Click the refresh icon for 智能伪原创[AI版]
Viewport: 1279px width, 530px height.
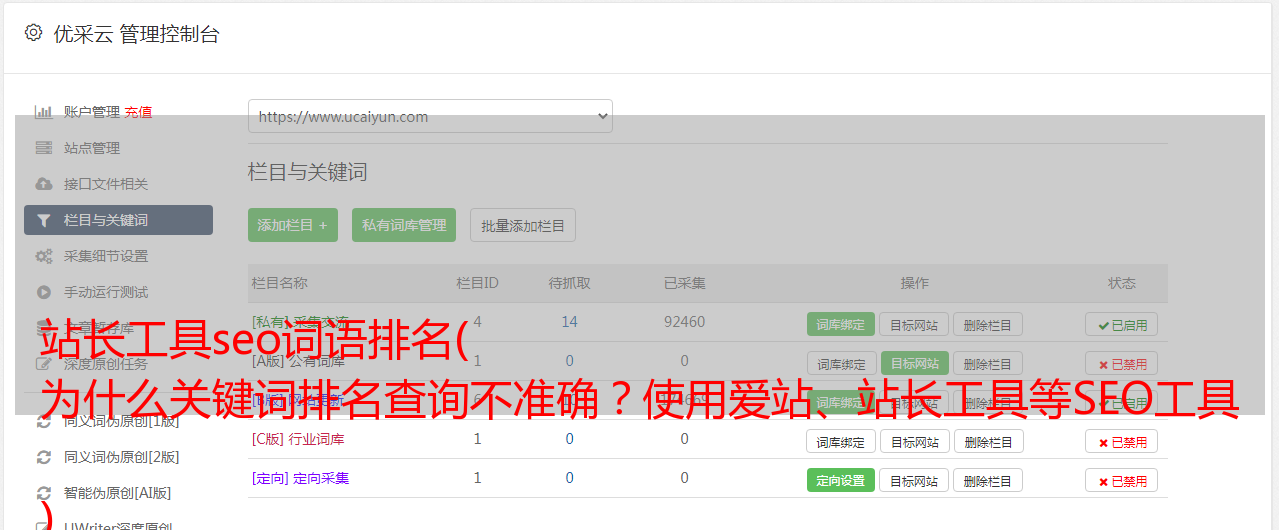pos(44,493)
